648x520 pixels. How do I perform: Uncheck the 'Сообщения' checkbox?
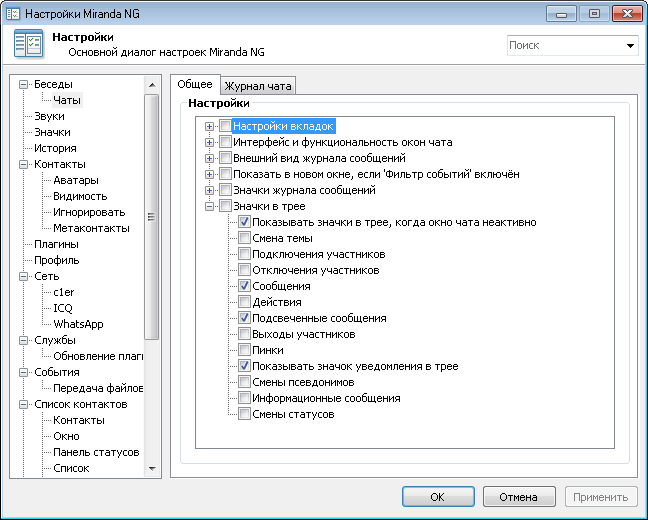[244, 286]
